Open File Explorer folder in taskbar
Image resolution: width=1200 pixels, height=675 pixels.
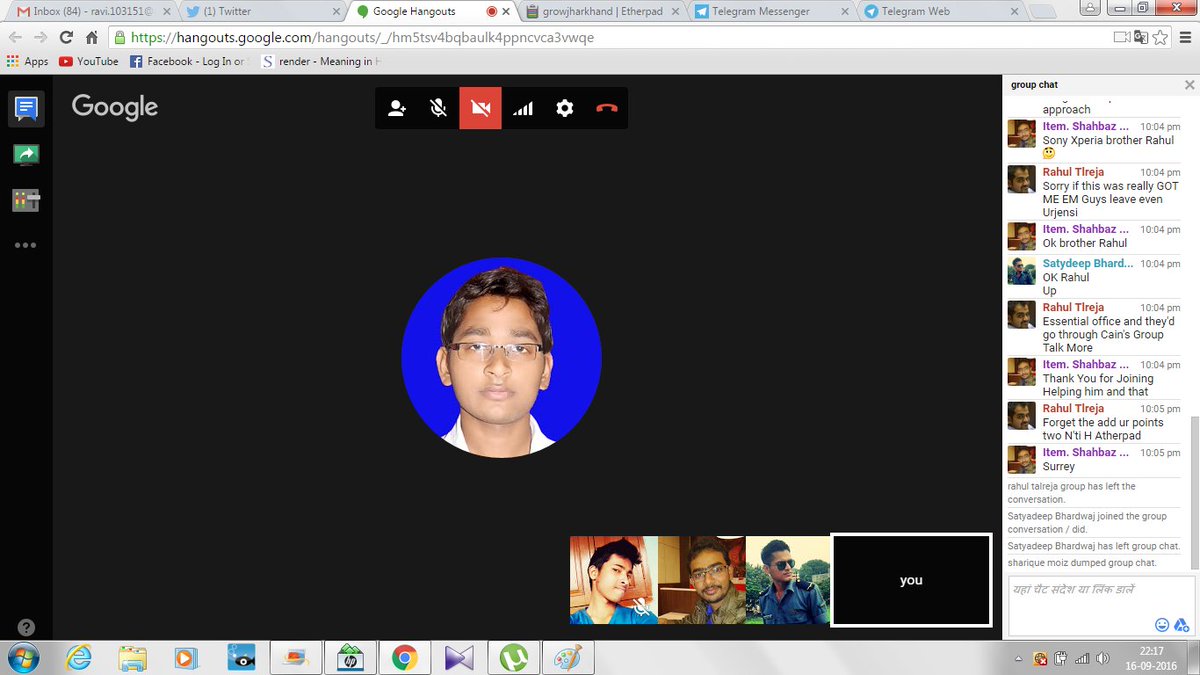tap(133, 657)
